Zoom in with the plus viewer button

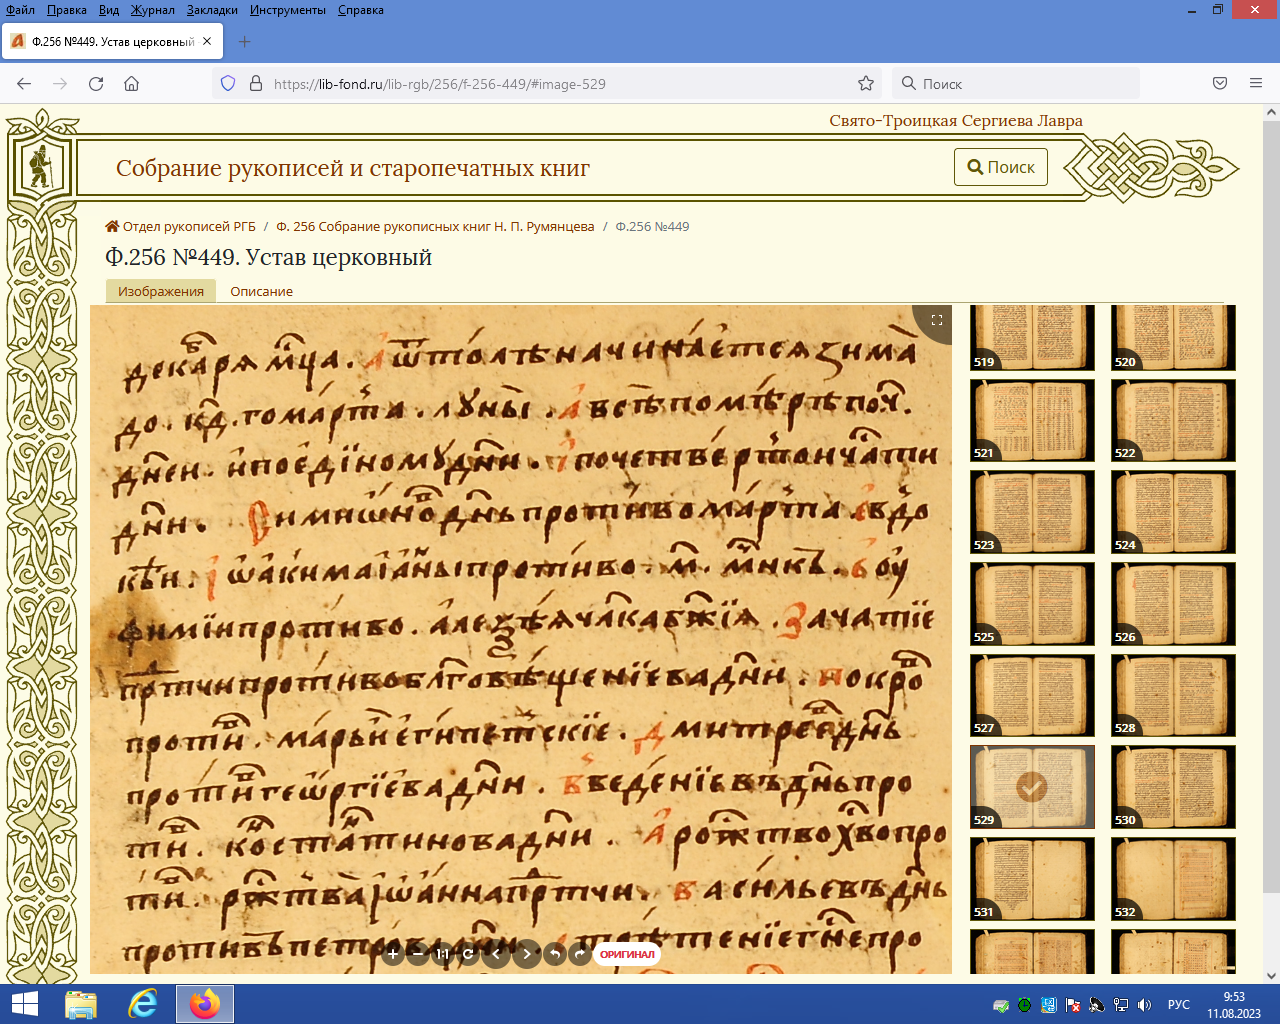393,954
